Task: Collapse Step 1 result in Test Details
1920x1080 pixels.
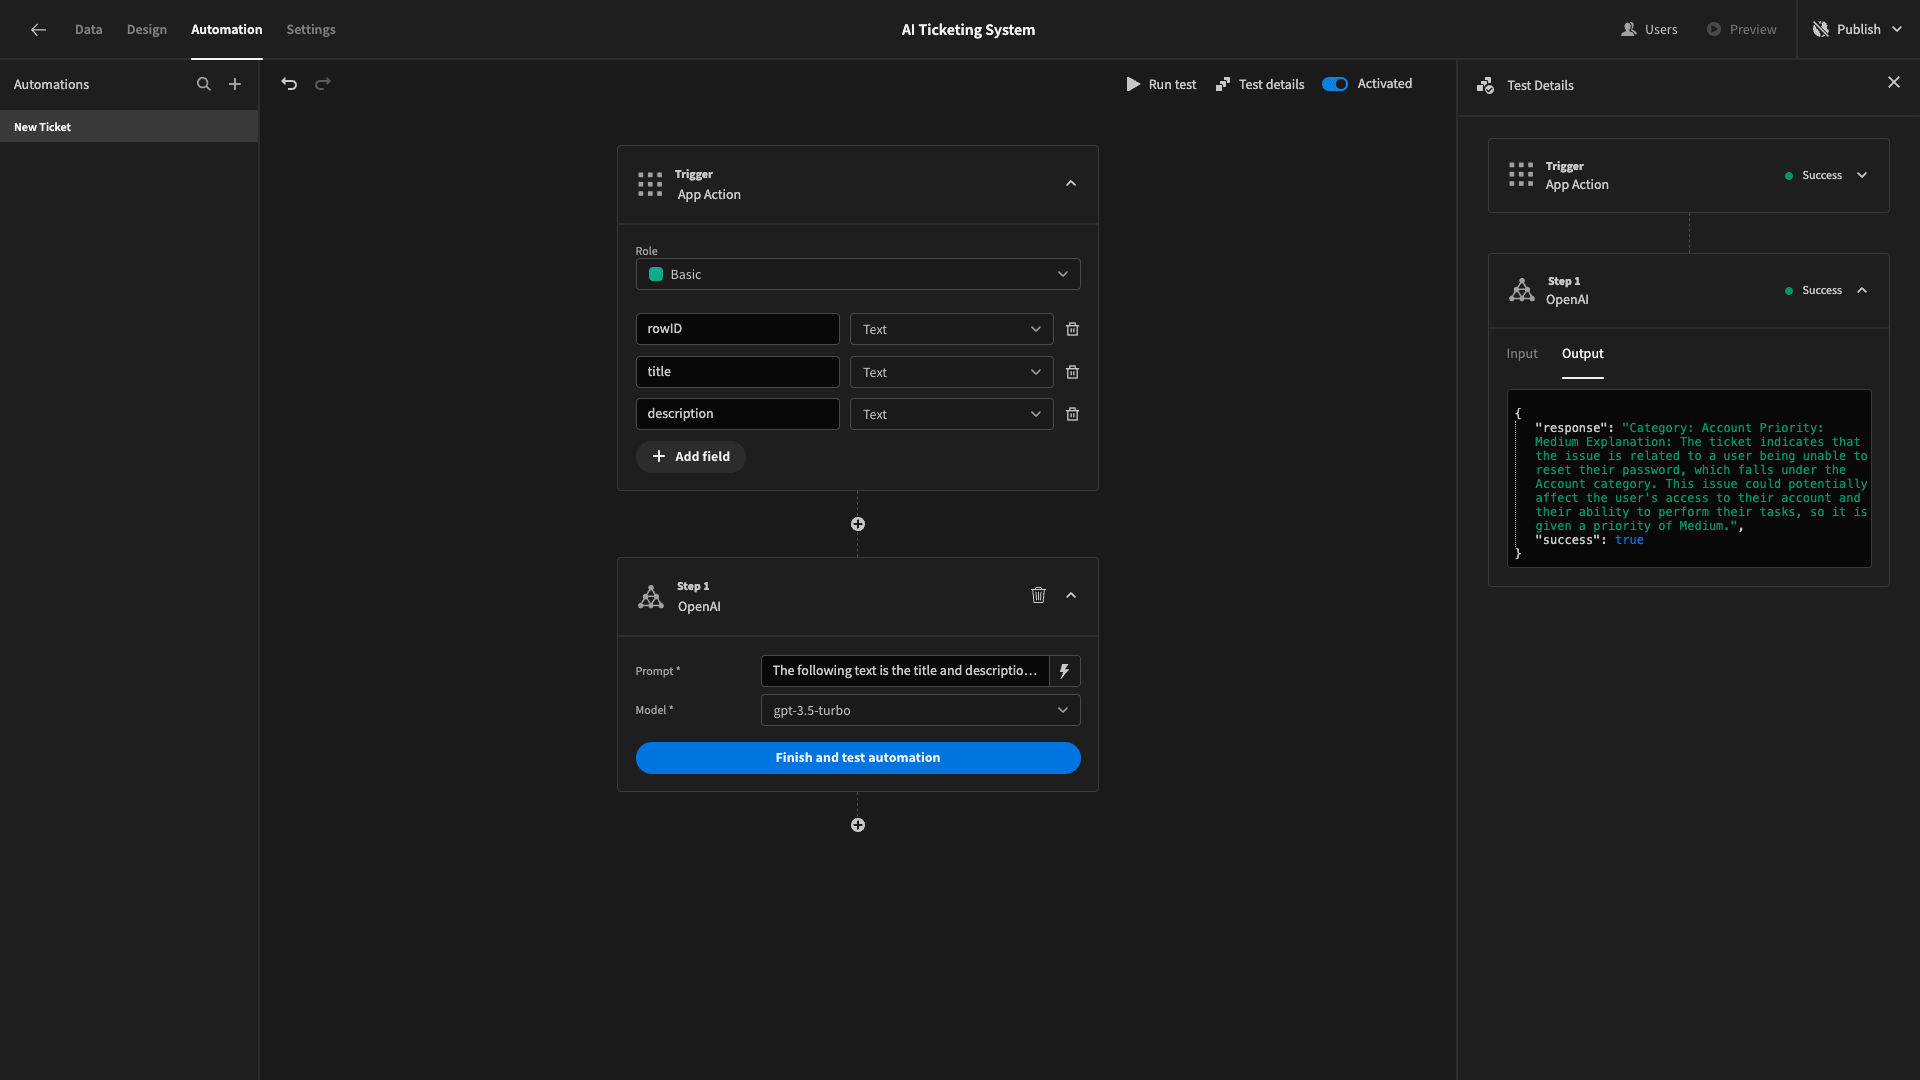Action: coord(1862,290)
